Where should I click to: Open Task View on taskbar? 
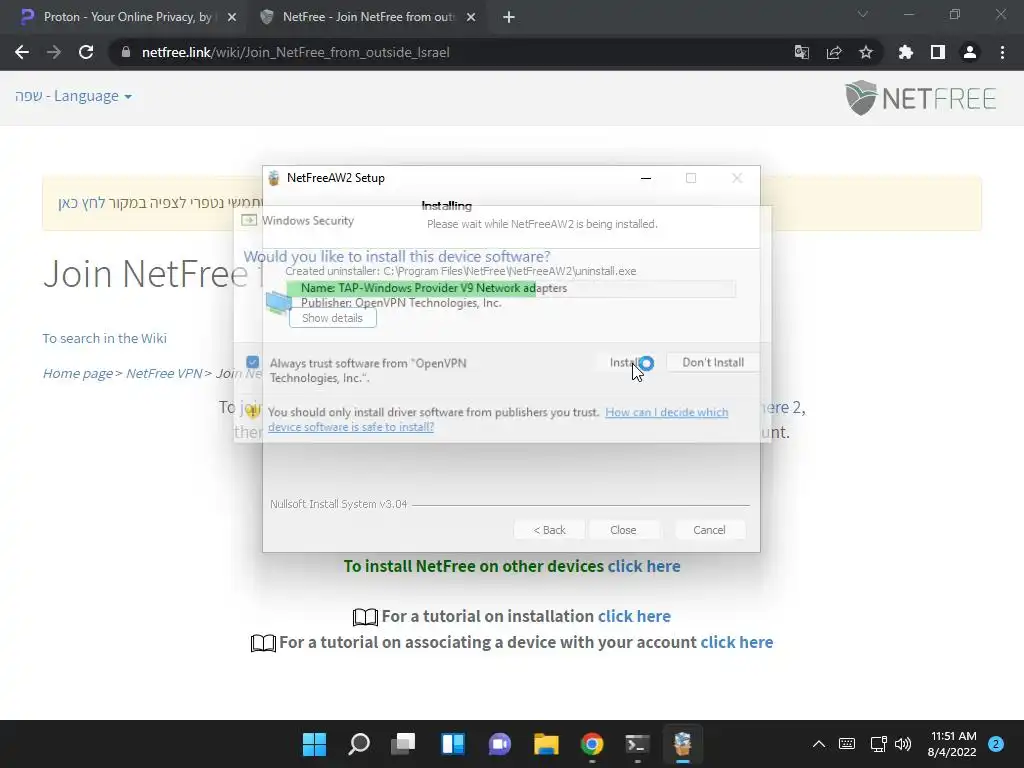[x=403, y=744]
